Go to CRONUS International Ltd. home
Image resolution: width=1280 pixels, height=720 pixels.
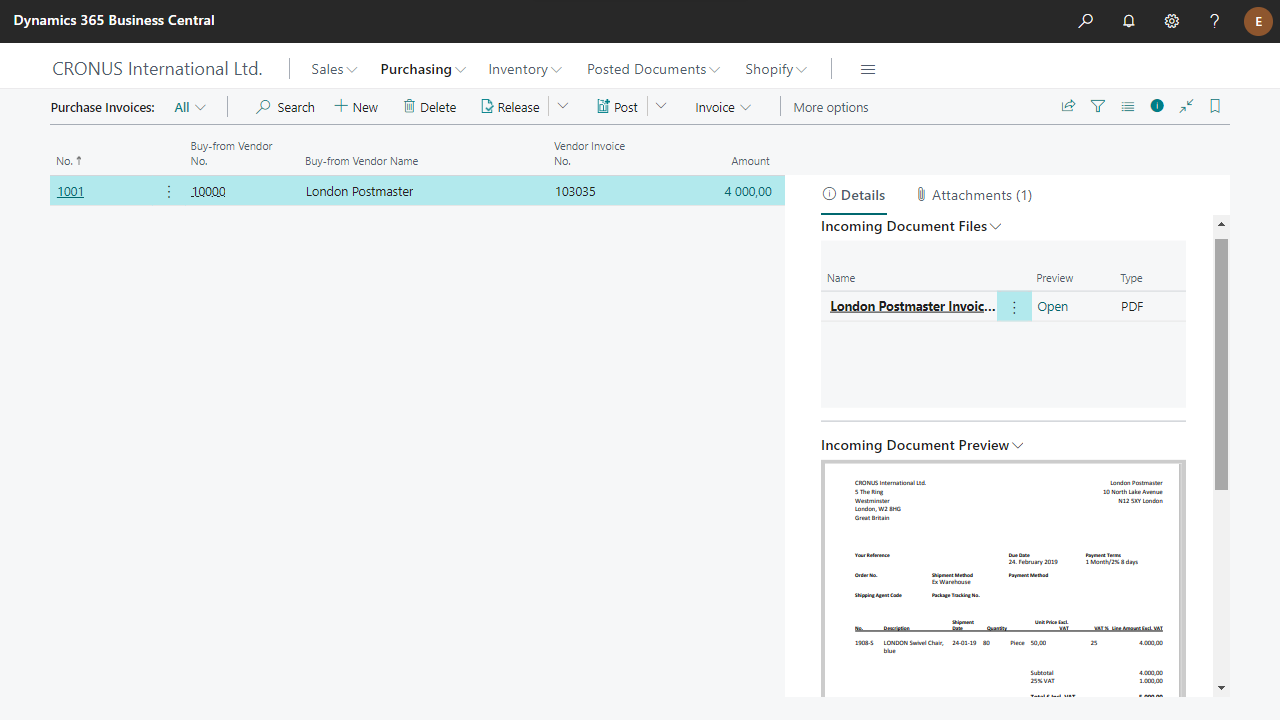click(x=157, y=69)
